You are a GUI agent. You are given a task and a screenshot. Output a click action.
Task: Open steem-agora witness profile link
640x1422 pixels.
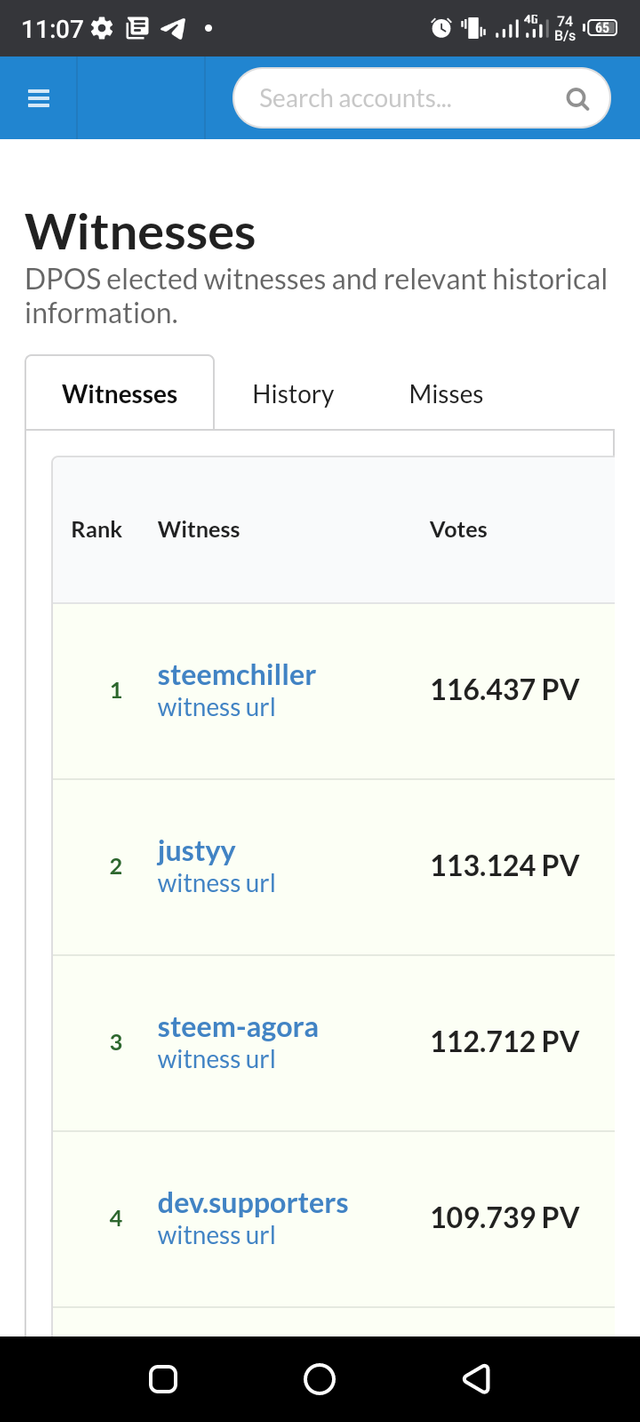238,1027
